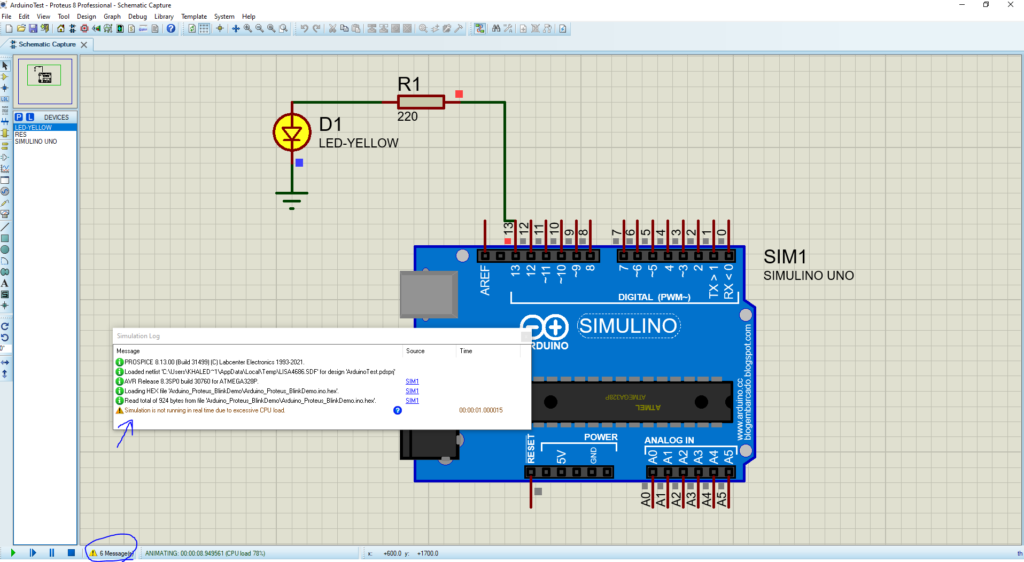Select the Text Script 'A' tool
Image resolution: width=1024 pixels, height=562 pixels.
coord(6,283)
